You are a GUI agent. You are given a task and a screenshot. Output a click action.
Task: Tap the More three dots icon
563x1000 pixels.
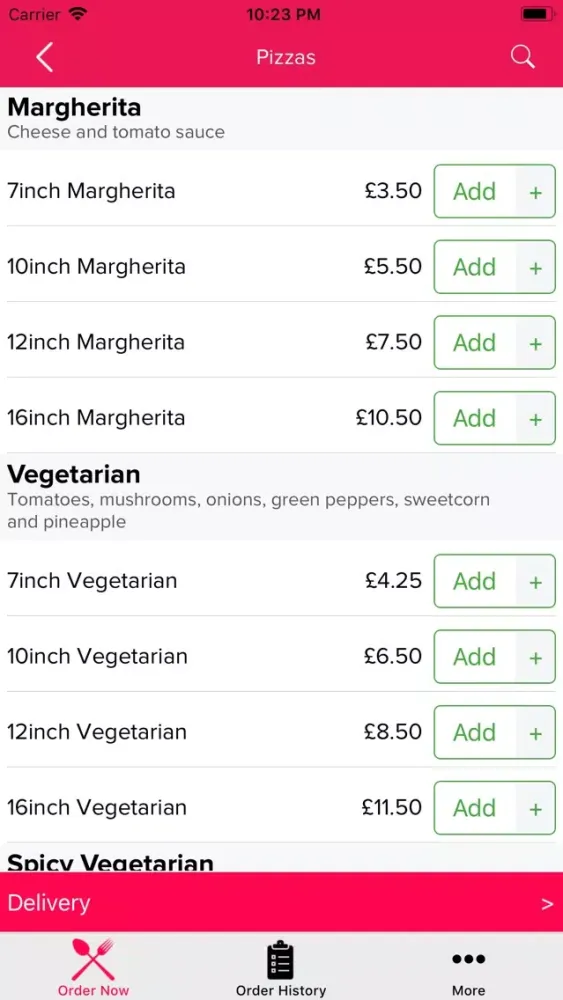(x=469, y=959)
